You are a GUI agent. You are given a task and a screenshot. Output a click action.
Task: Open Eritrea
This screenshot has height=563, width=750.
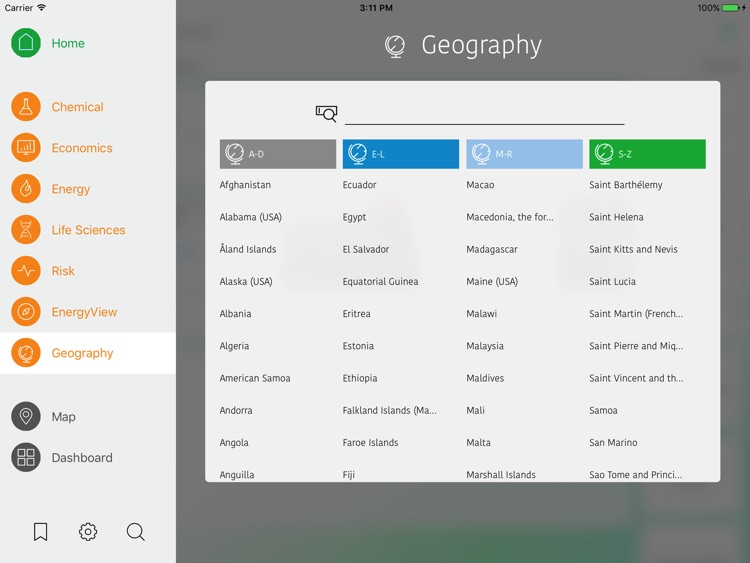tap(356, 314)
